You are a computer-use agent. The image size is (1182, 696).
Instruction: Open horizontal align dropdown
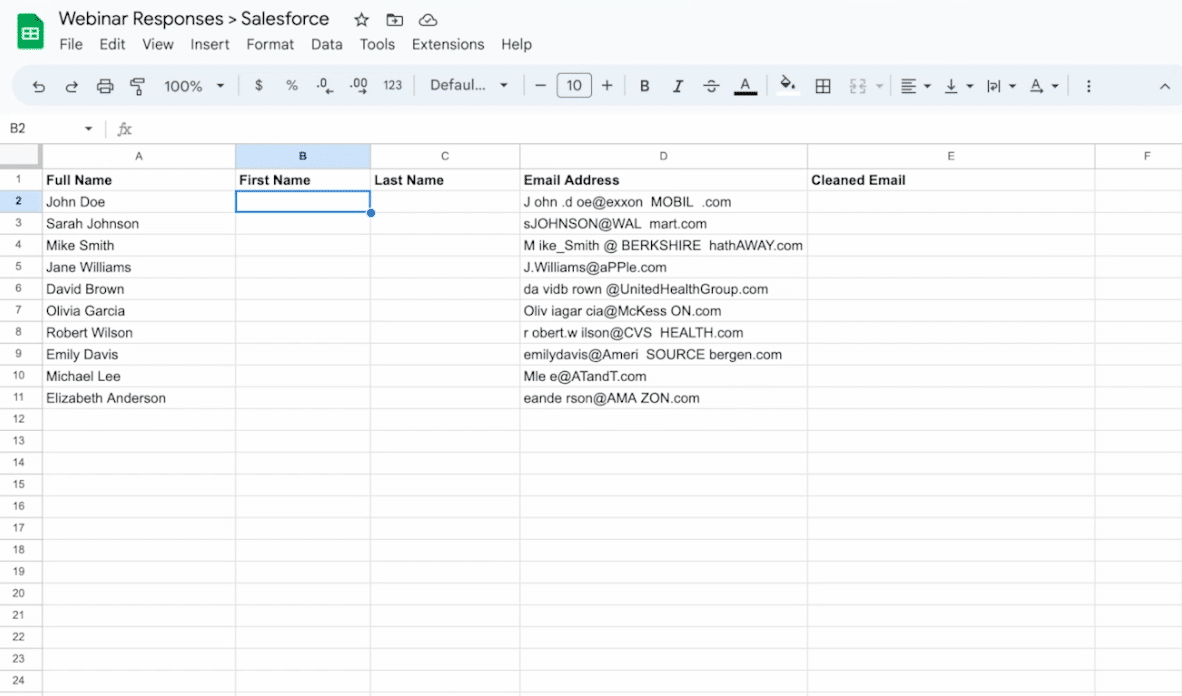click(x=915, y=86)
